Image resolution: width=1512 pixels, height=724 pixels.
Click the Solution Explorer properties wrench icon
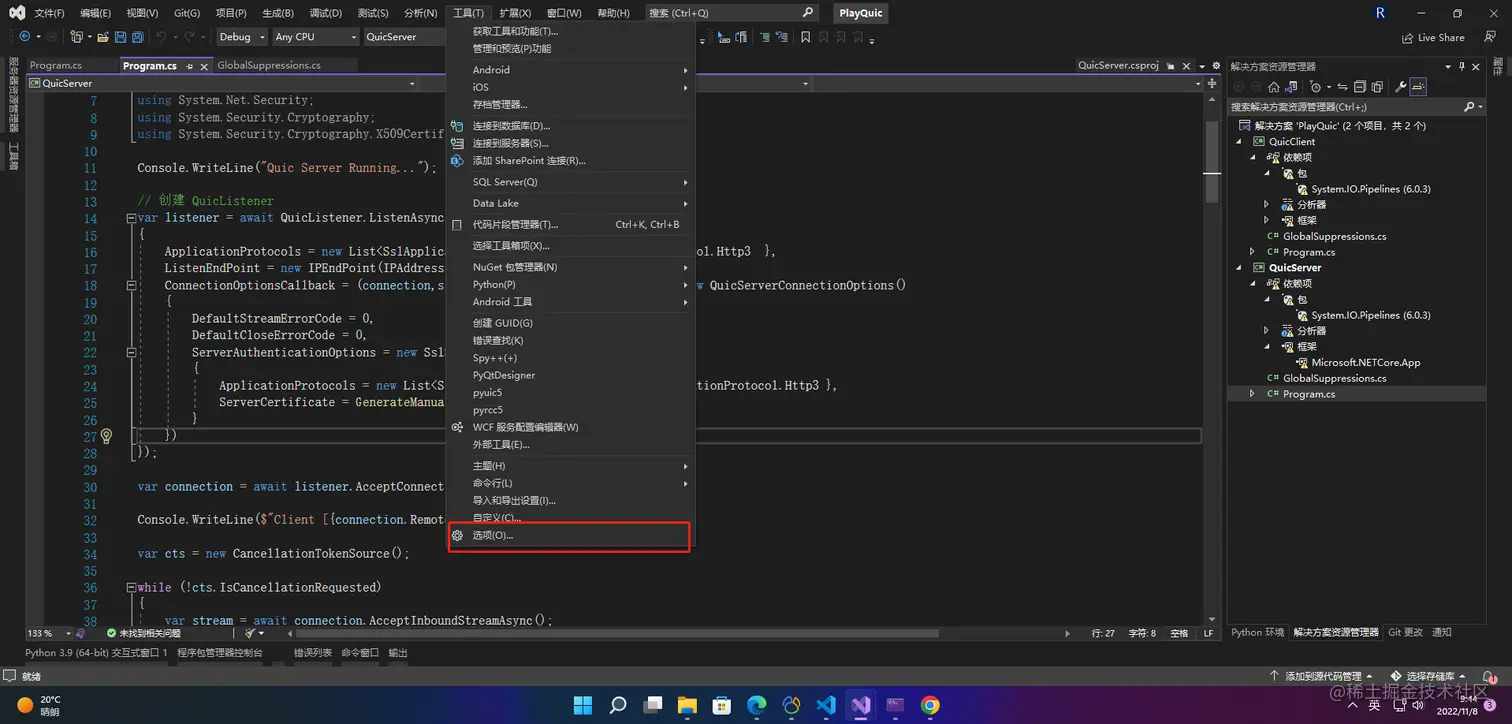1401,87
